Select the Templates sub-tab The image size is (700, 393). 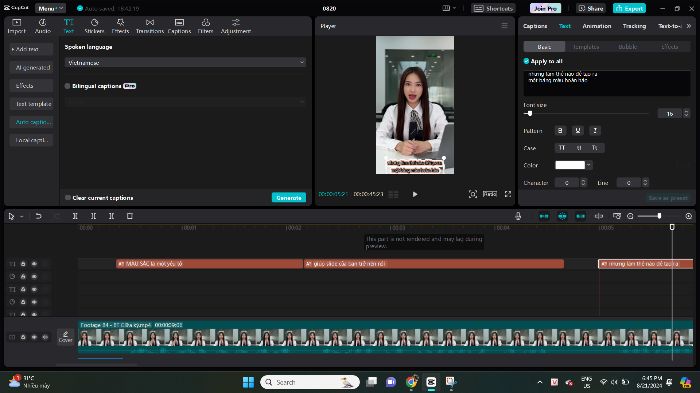586,47
